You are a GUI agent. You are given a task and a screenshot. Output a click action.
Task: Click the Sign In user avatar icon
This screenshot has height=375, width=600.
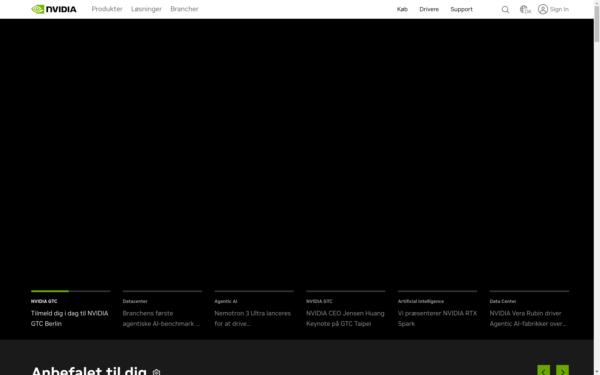click(543, 9)
